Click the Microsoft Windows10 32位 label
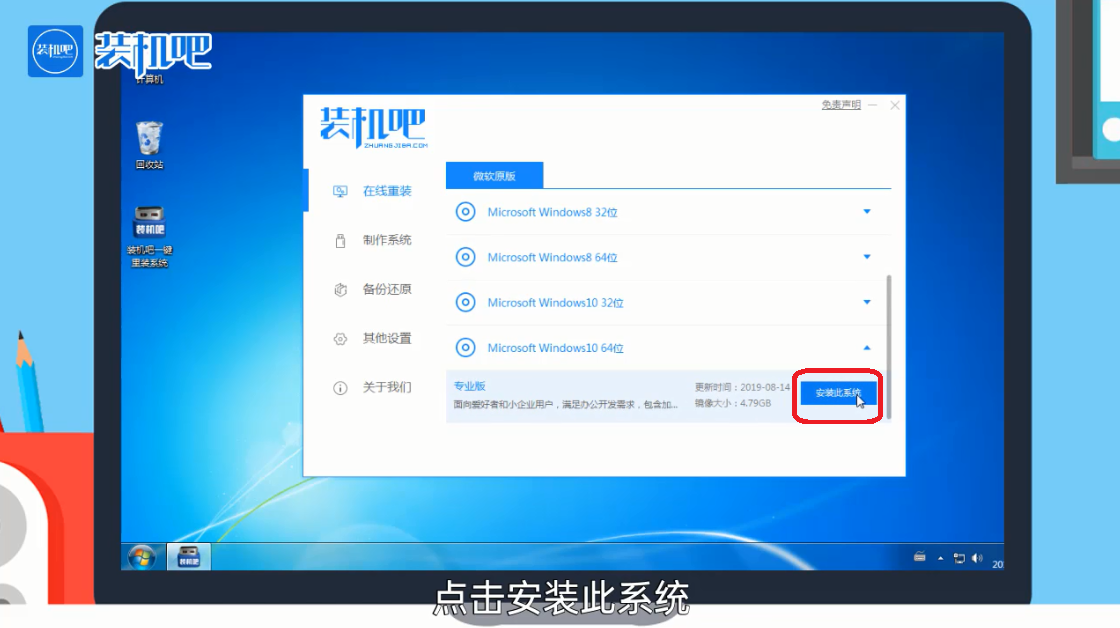Viewport: 1120px width, 628px height. click(x=555, y=303)
